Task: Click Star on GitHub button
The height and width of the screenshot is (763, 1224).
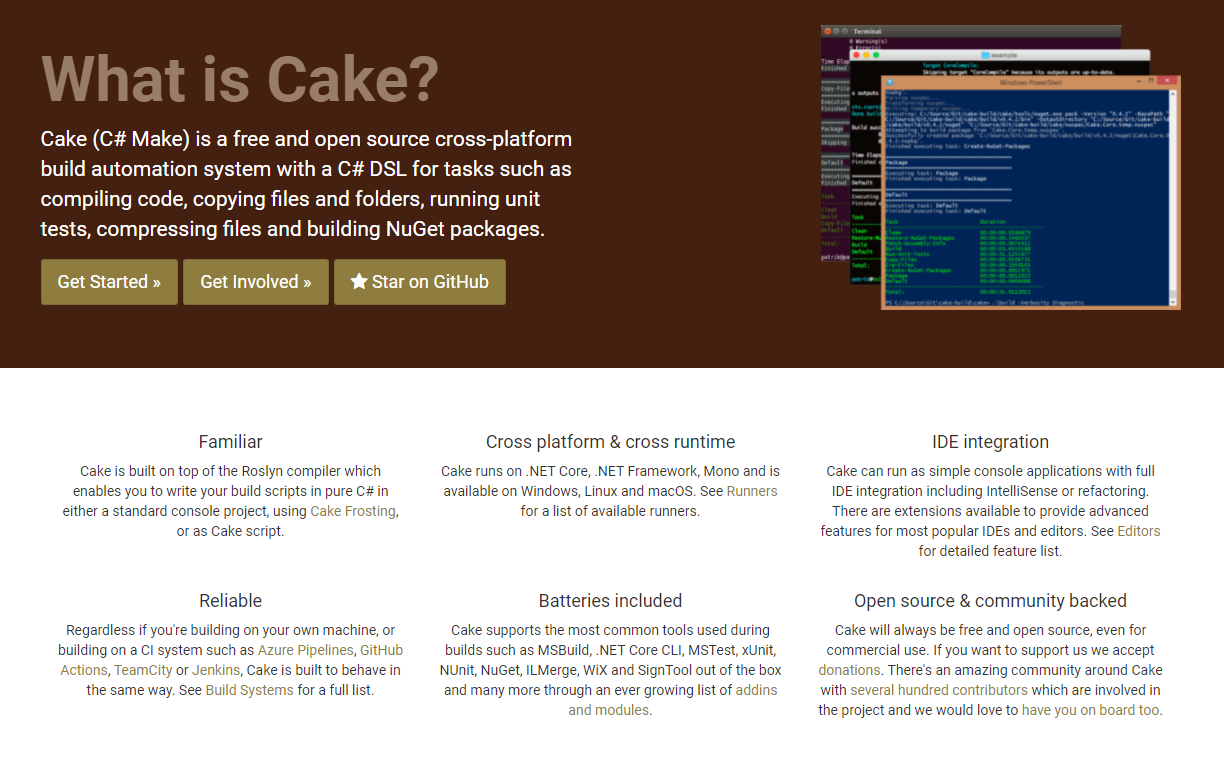Action: (x=420, y=282)
